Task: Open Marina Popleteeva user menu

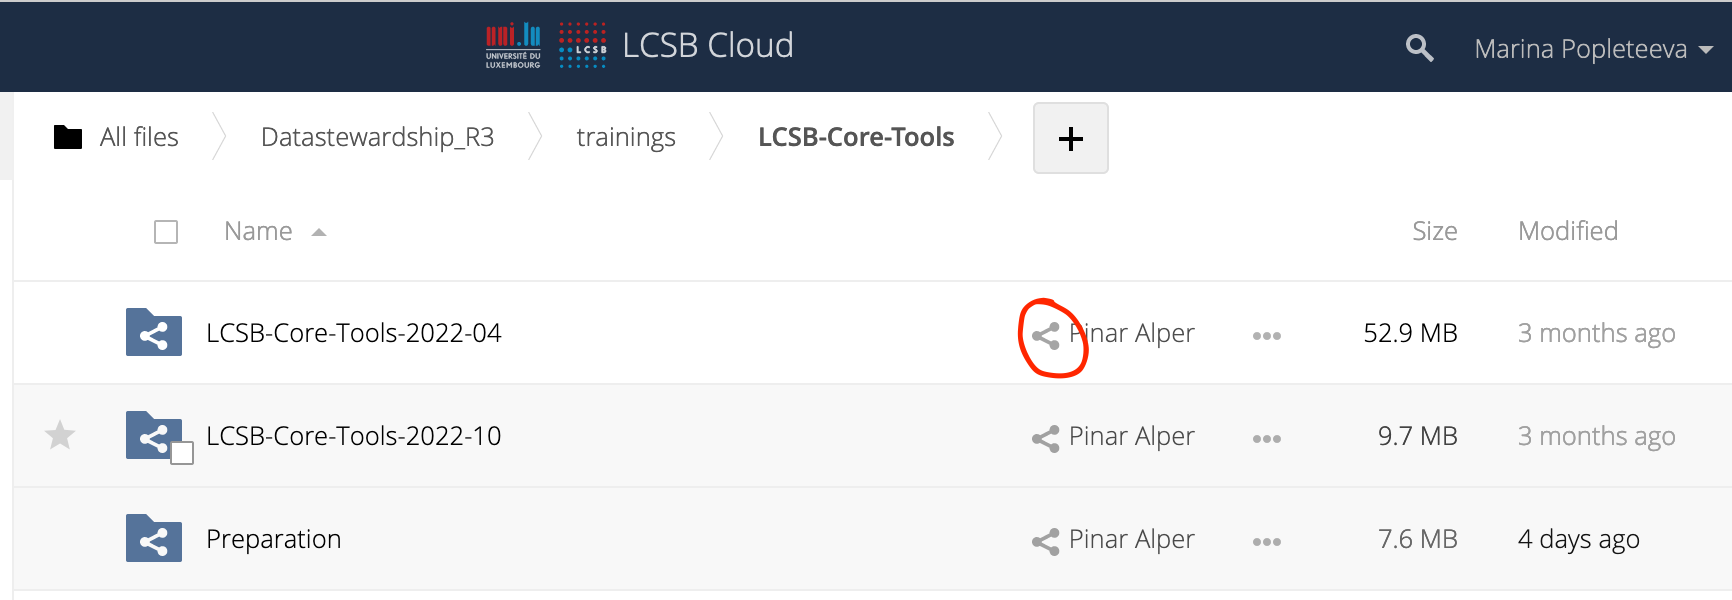Action: 1593,49
